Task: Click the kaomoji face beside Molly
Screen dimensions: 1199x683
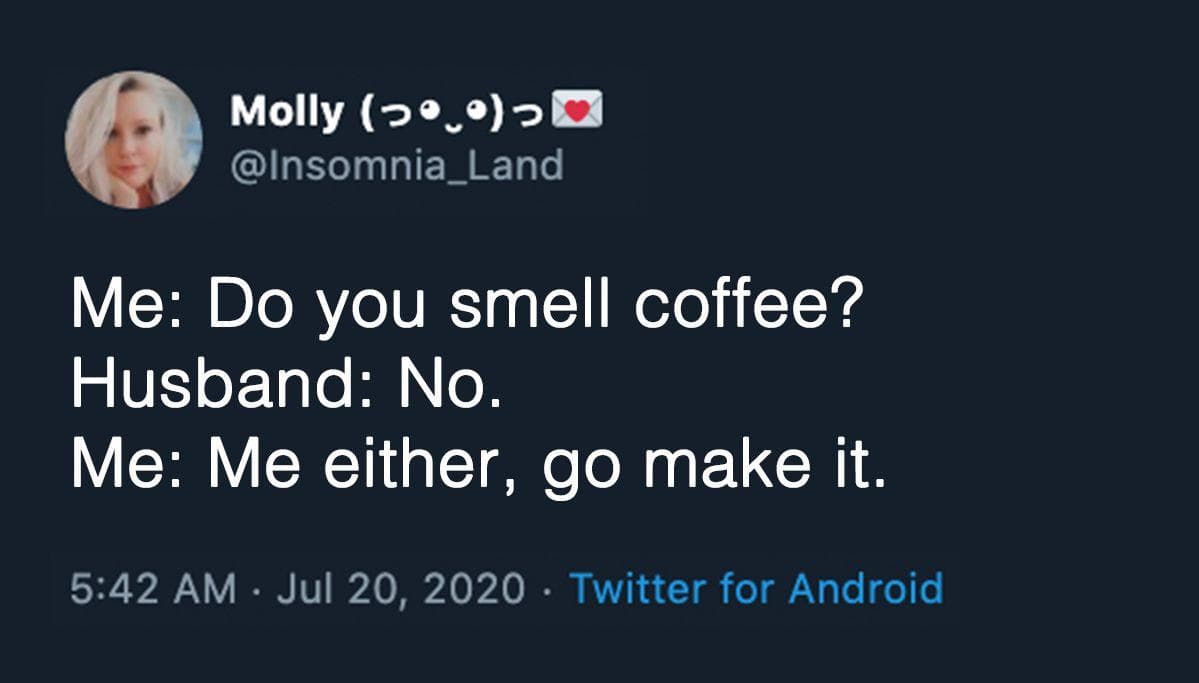Action: pyautogui.click(x=448, y=112)
